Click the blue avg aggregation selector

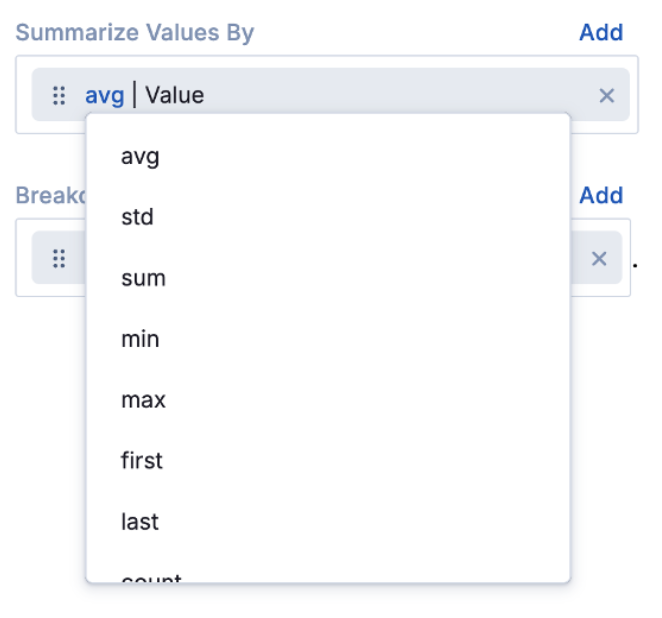point(104,95)
